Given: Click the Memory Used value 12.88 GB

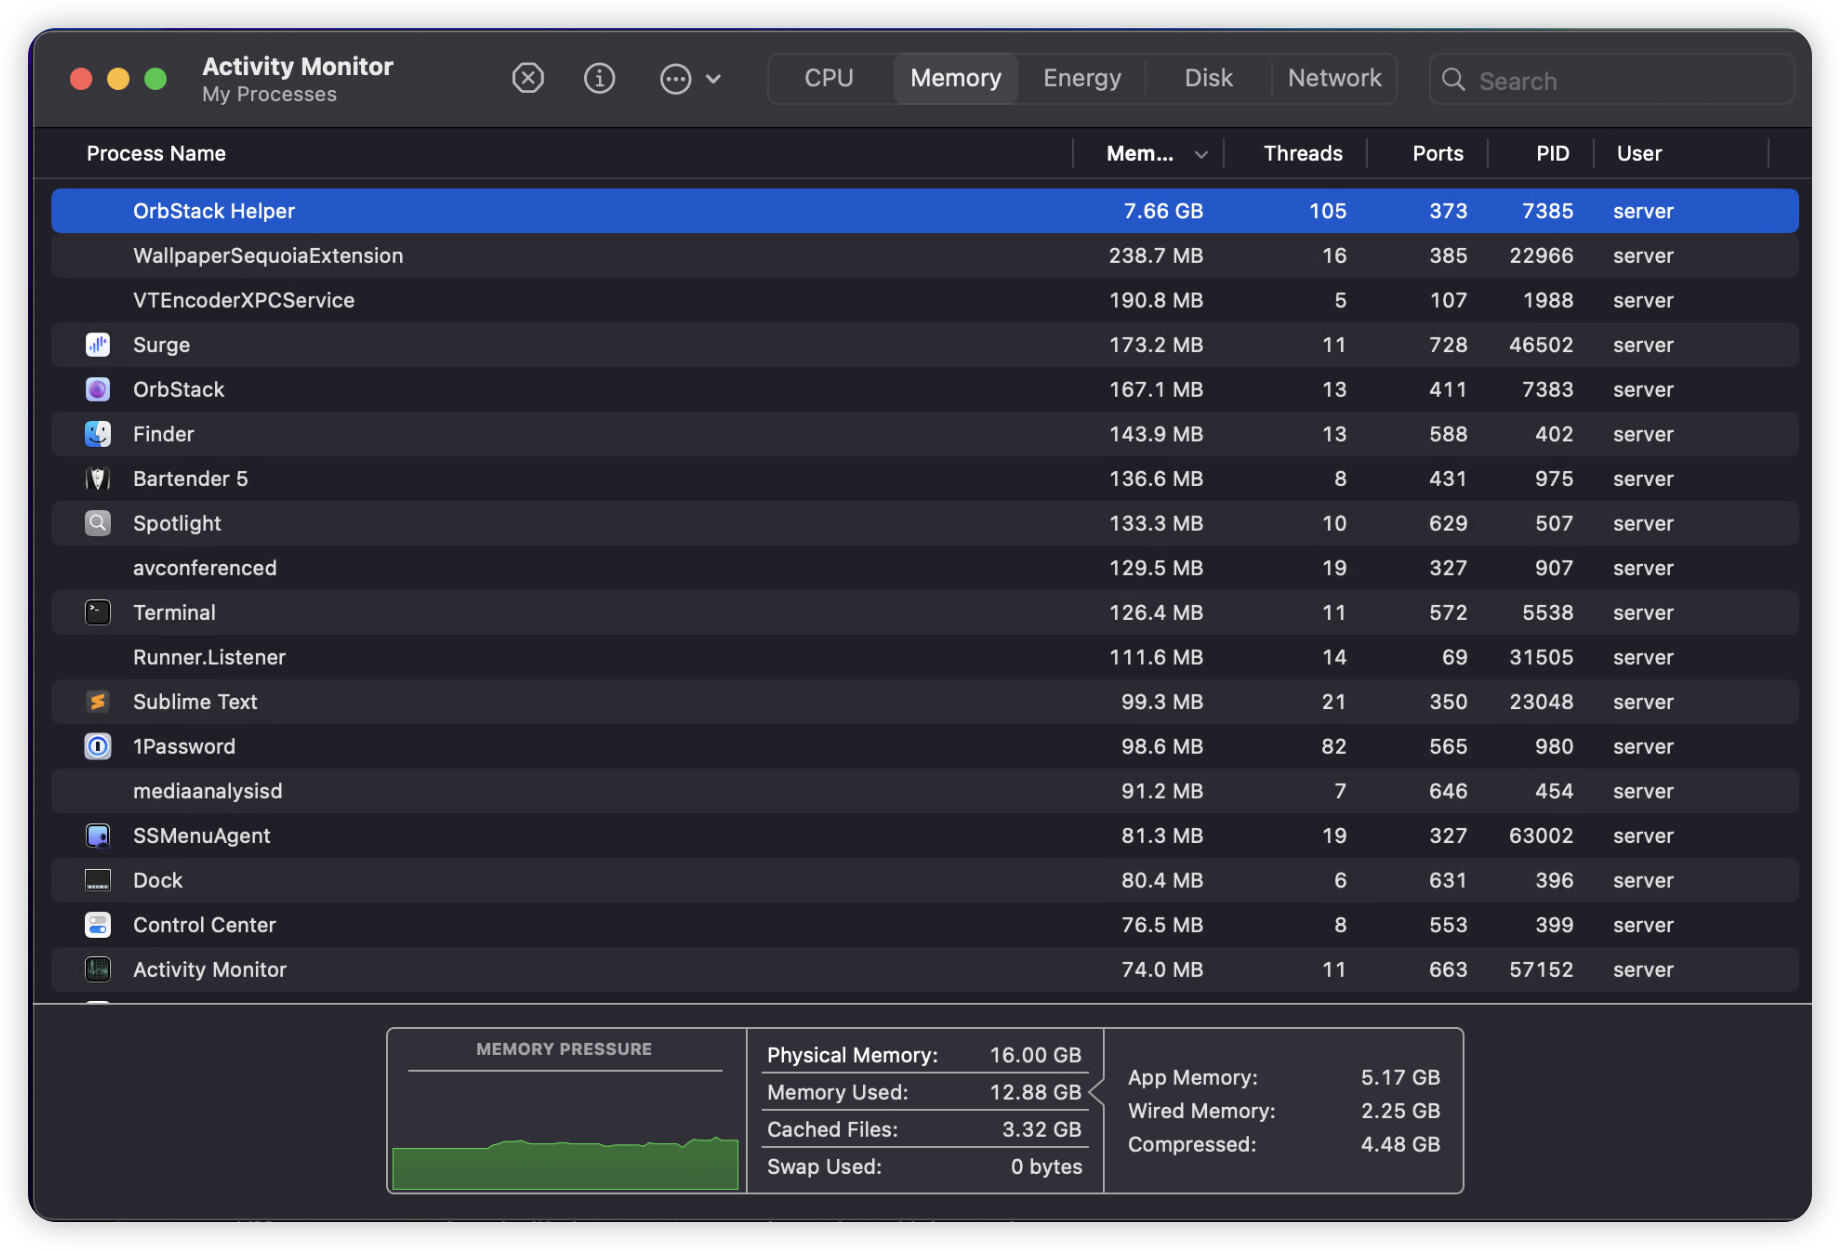Looking at the screenshot, I should coord(1035,1092).
